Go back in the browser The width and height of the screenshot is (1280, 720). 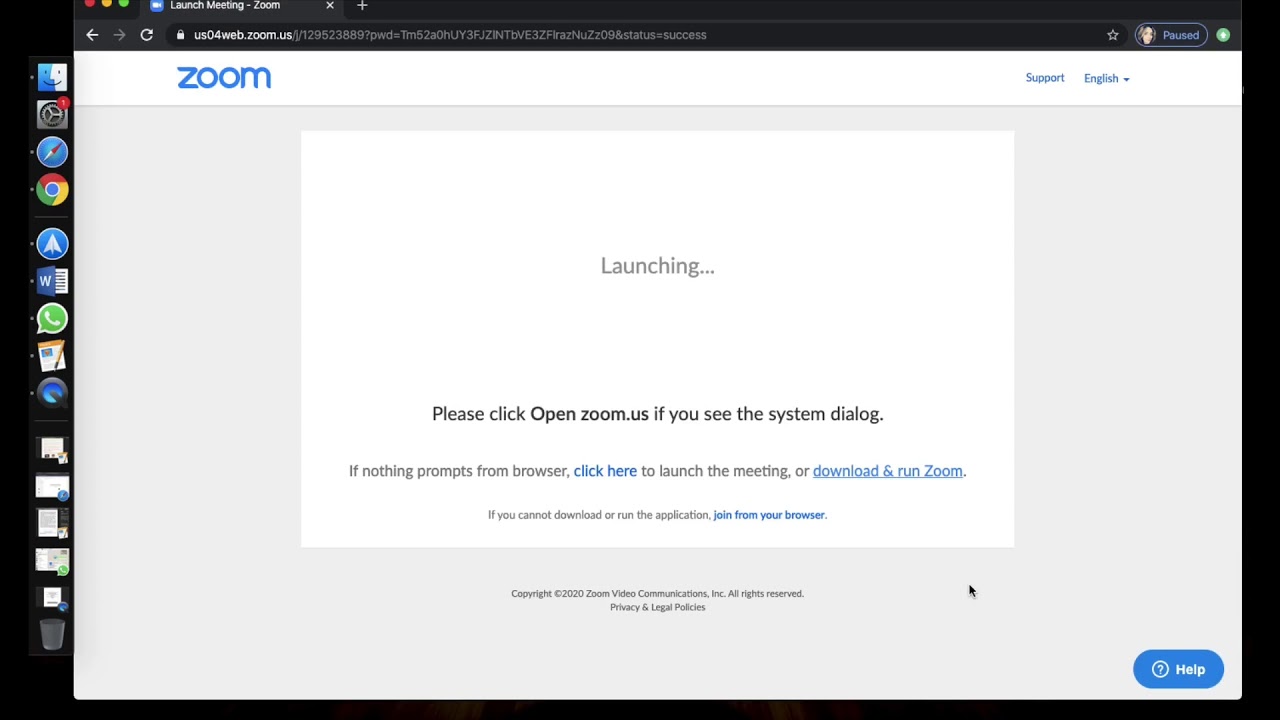(92, 35)
